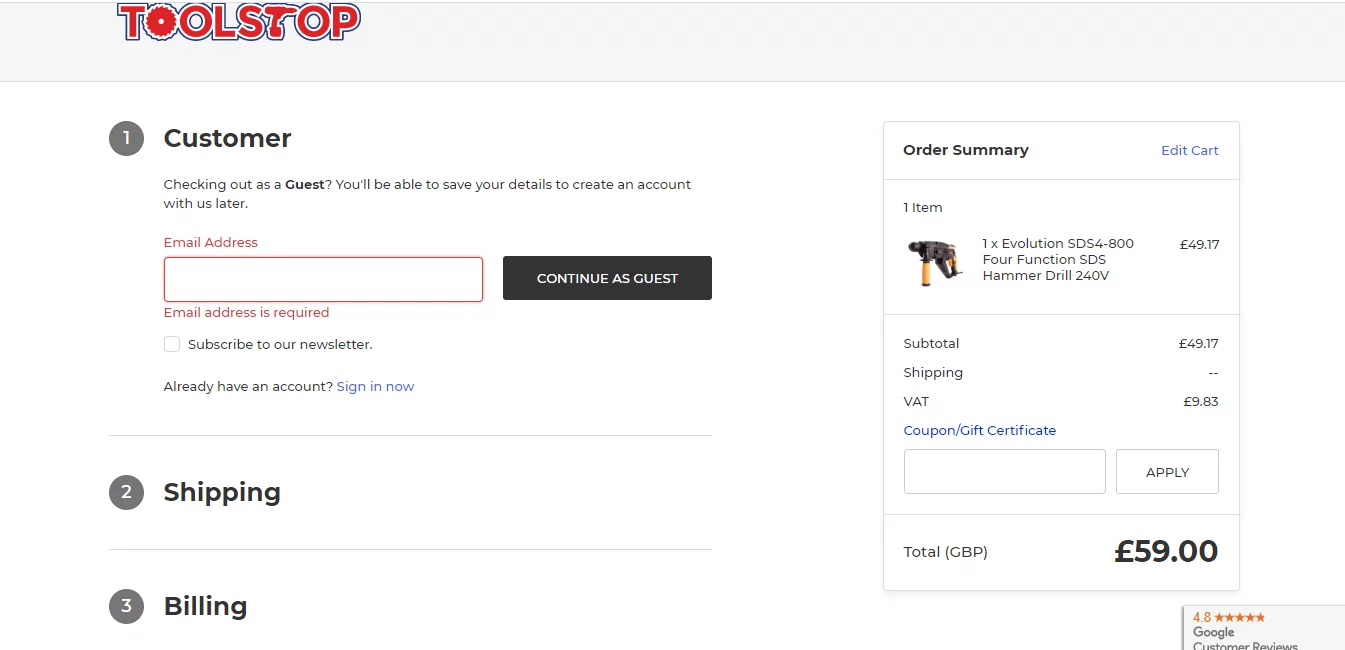Click the Total (GBP) label
This screenshot has height=650, width=1345.
click(945, 552)
